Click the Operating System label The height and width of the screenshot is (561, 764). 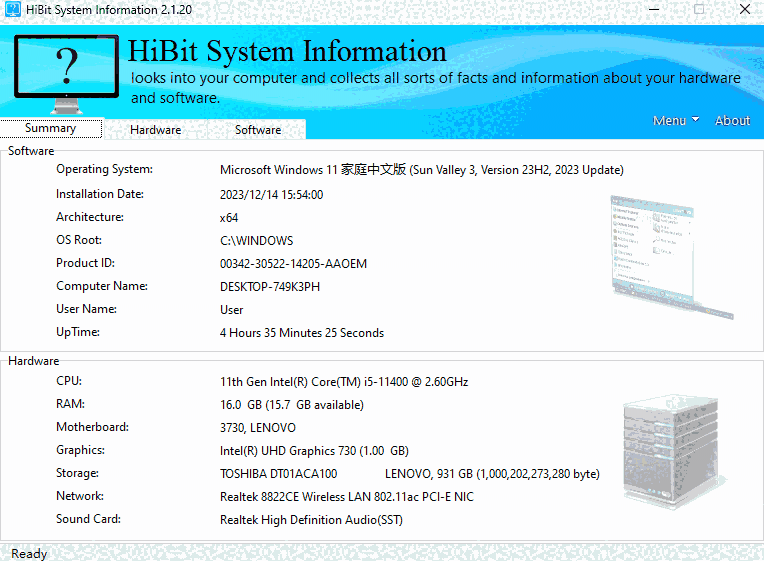point(104,169)
